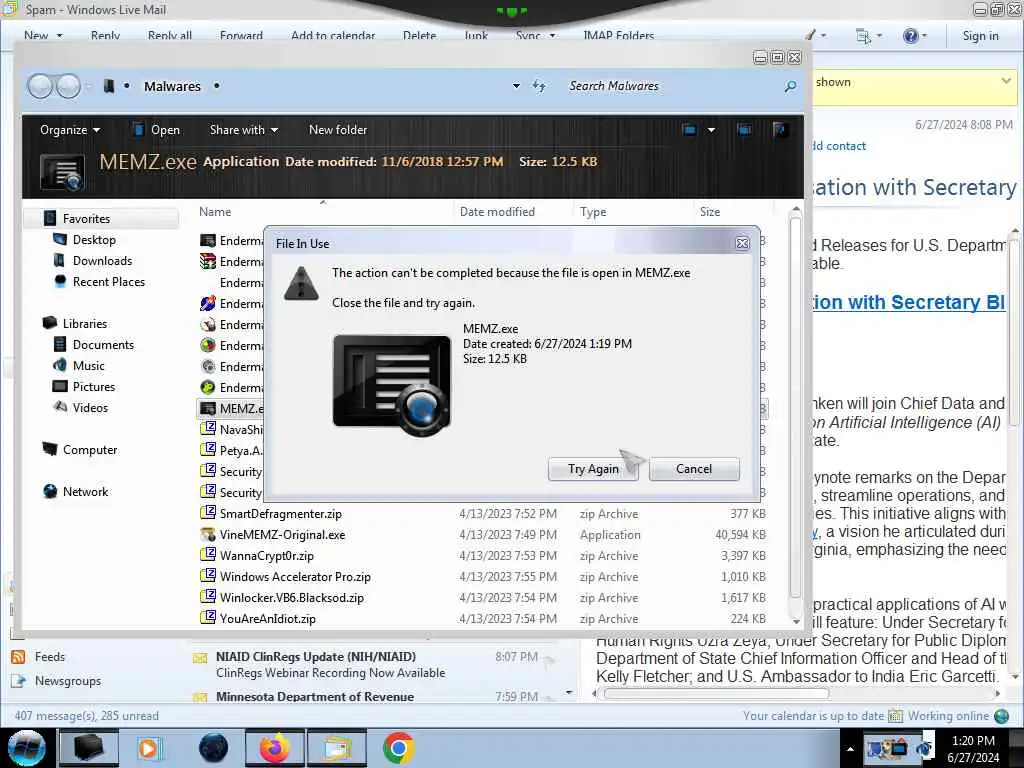This screenshot has height=768, width=1024.
Task: Open Explorer help icon
Action: click(x=780, y=129)
